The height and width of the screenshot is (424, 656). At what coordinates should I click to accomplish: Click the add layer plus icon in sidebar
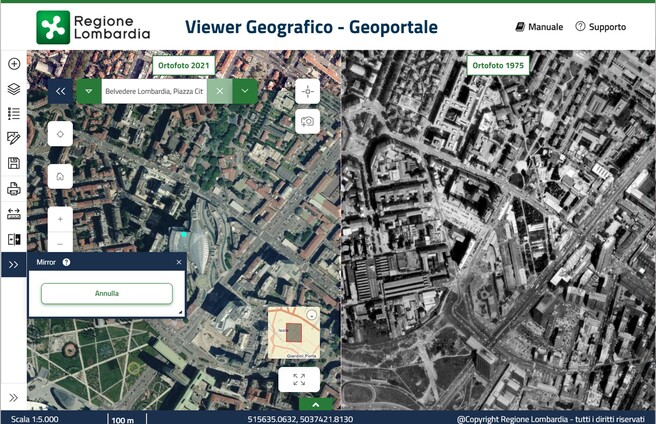(14, 64)
